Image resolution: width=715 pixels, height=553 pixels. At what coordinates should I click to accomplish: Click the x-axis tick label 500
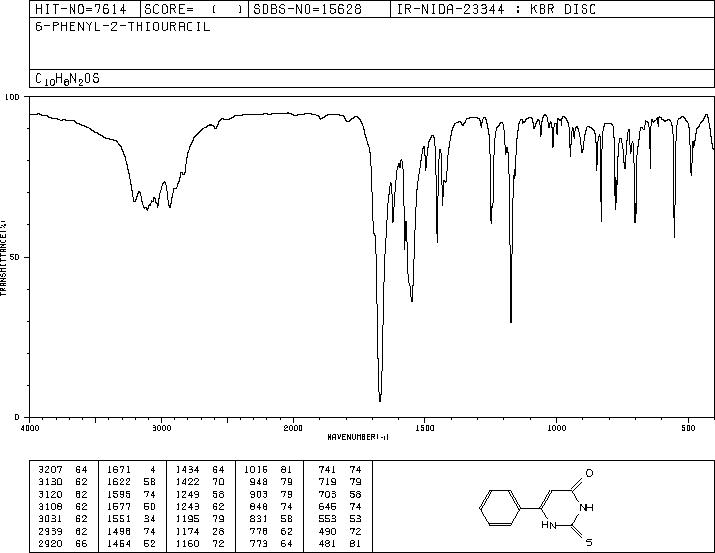(x=688, y=428)
